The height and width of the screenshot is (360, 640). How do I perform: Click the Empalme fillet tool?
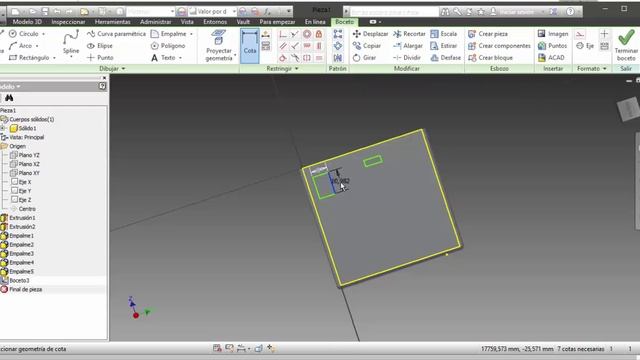click(x=169, y=34)
